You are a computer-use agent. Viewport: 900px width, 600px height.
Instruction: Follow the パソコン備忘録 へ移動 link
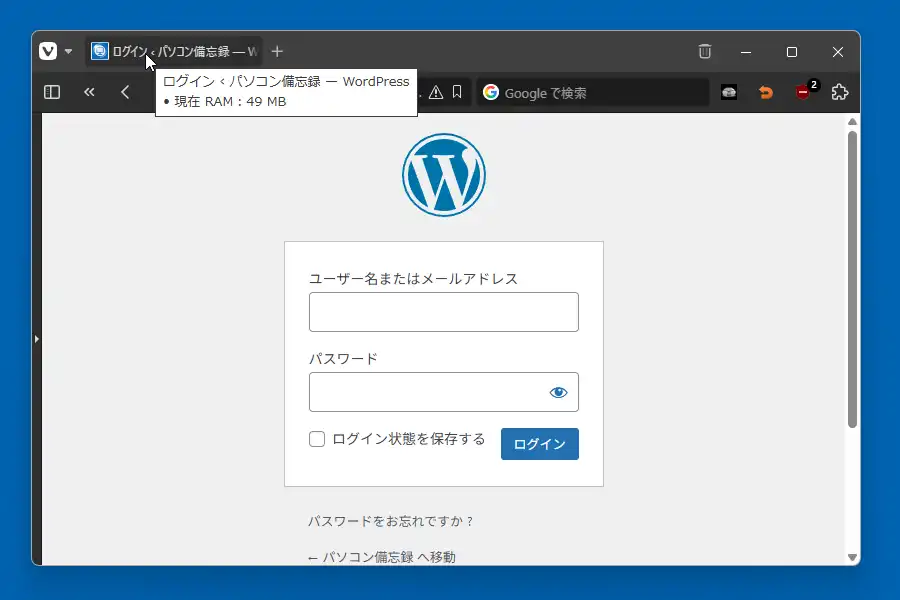point(382,557)
